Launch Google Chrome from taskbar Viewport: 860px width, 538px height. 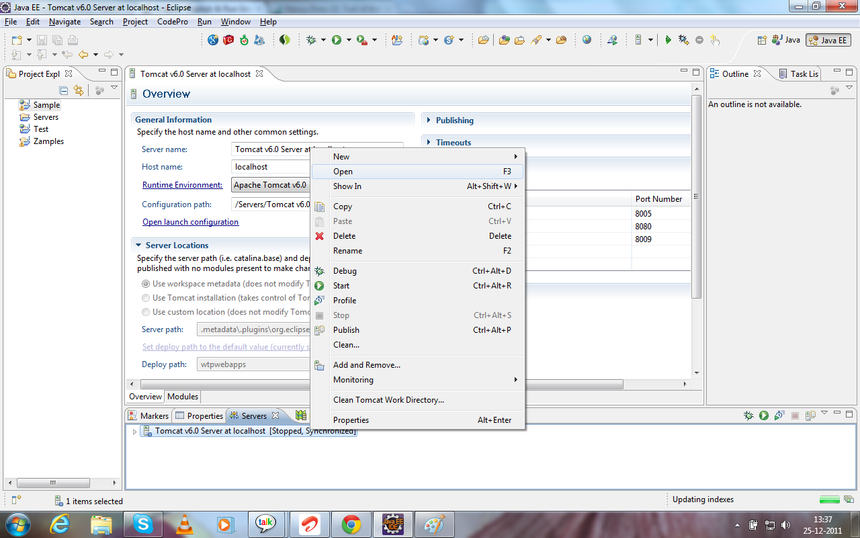(351, 524)
